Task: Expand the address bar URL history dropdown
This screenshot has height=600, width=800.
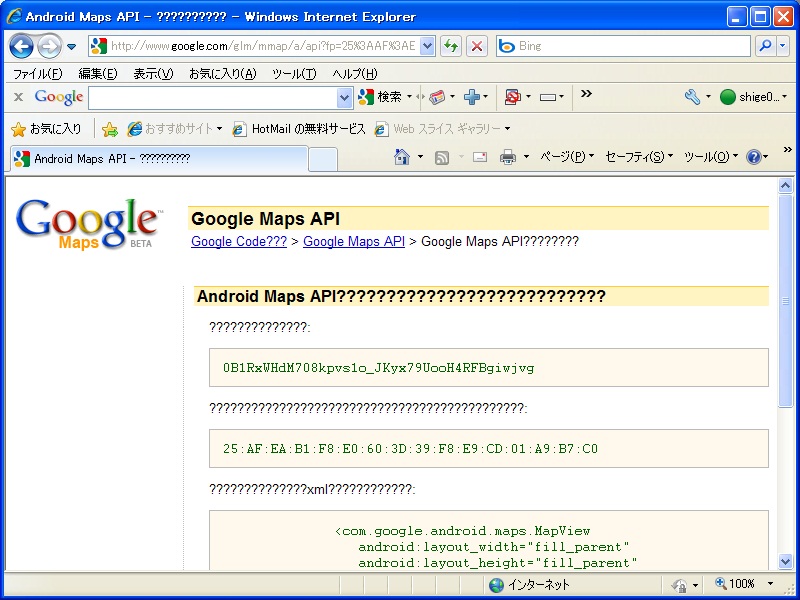Action: coord(428,46)
